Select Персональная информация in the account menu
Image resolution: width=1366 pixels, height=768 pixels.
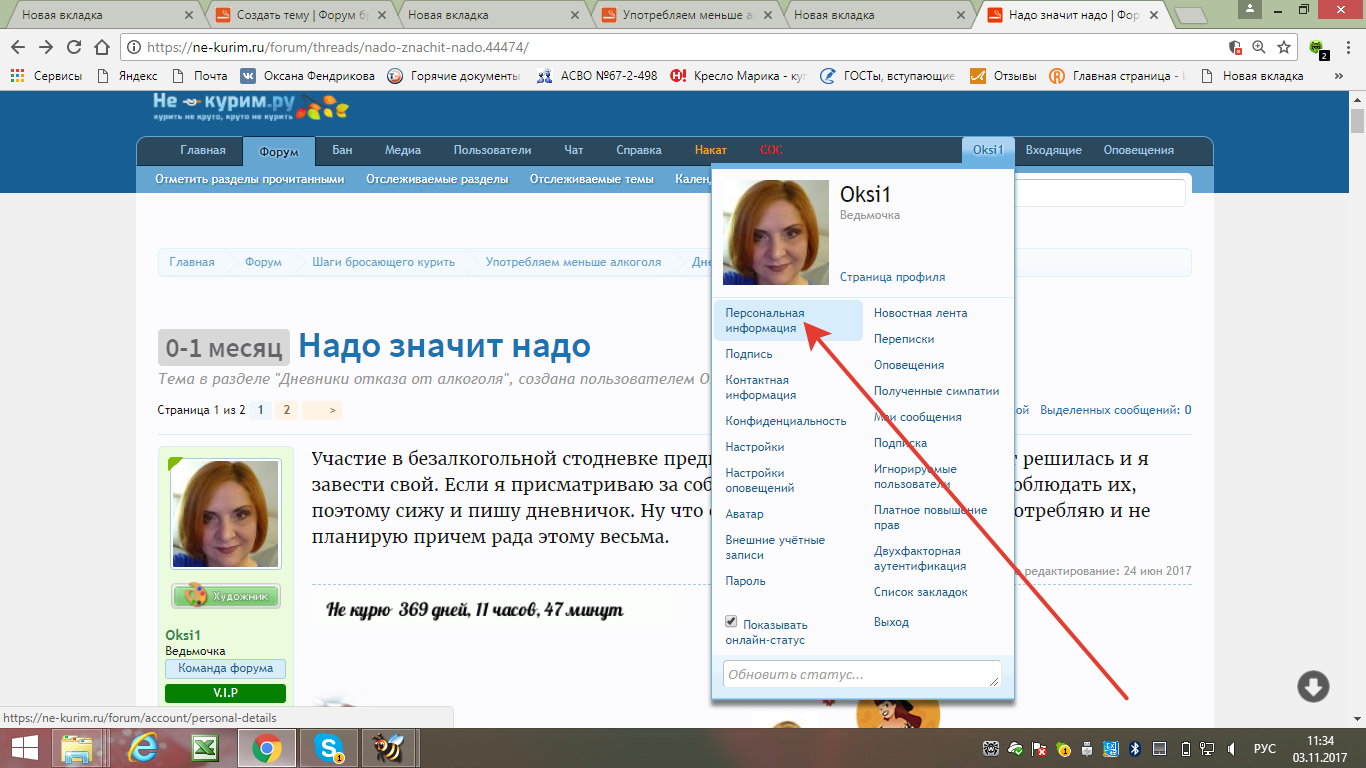(788, 320)
